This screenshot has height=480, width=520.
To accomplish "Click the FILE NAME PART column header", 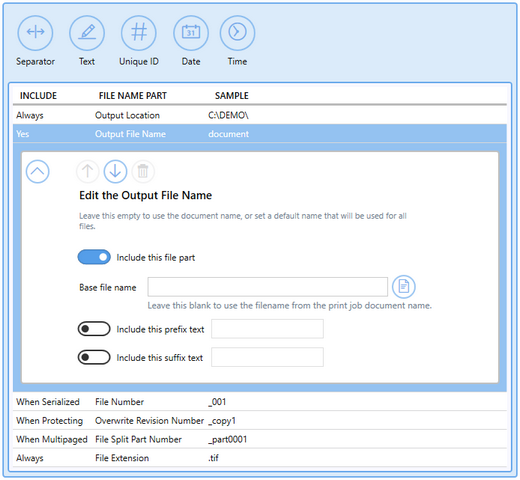I will click(133, 96).
